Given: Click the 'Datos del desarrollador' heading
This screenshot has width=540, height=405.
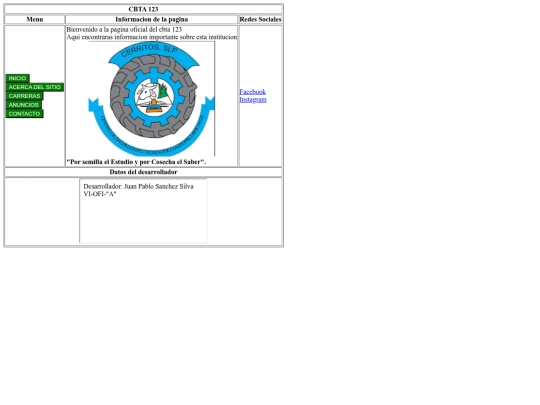Looking at the screenshot, I should point(143,172).
